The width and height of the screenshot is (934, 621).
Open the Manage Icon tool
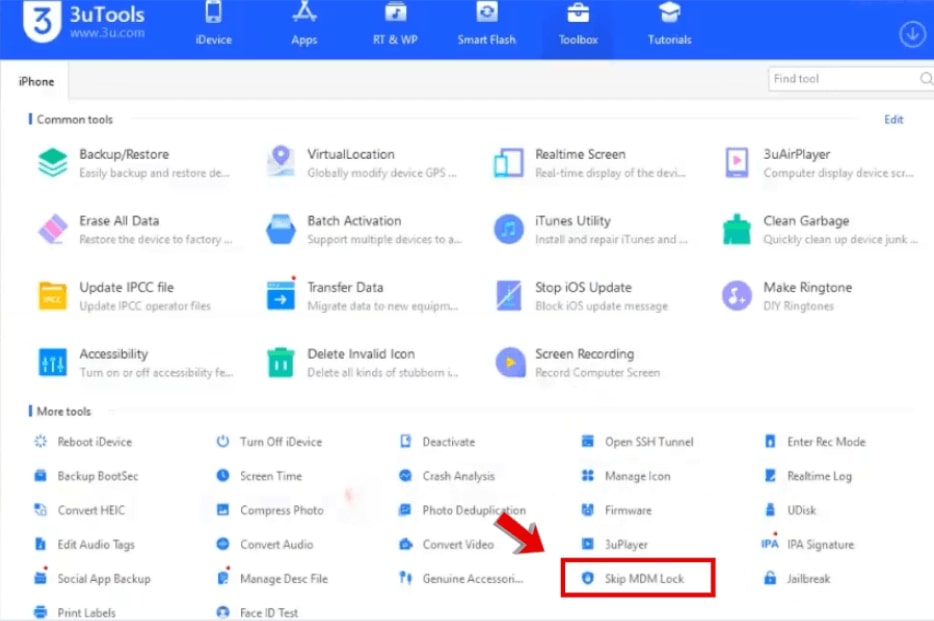coord(625,476)
